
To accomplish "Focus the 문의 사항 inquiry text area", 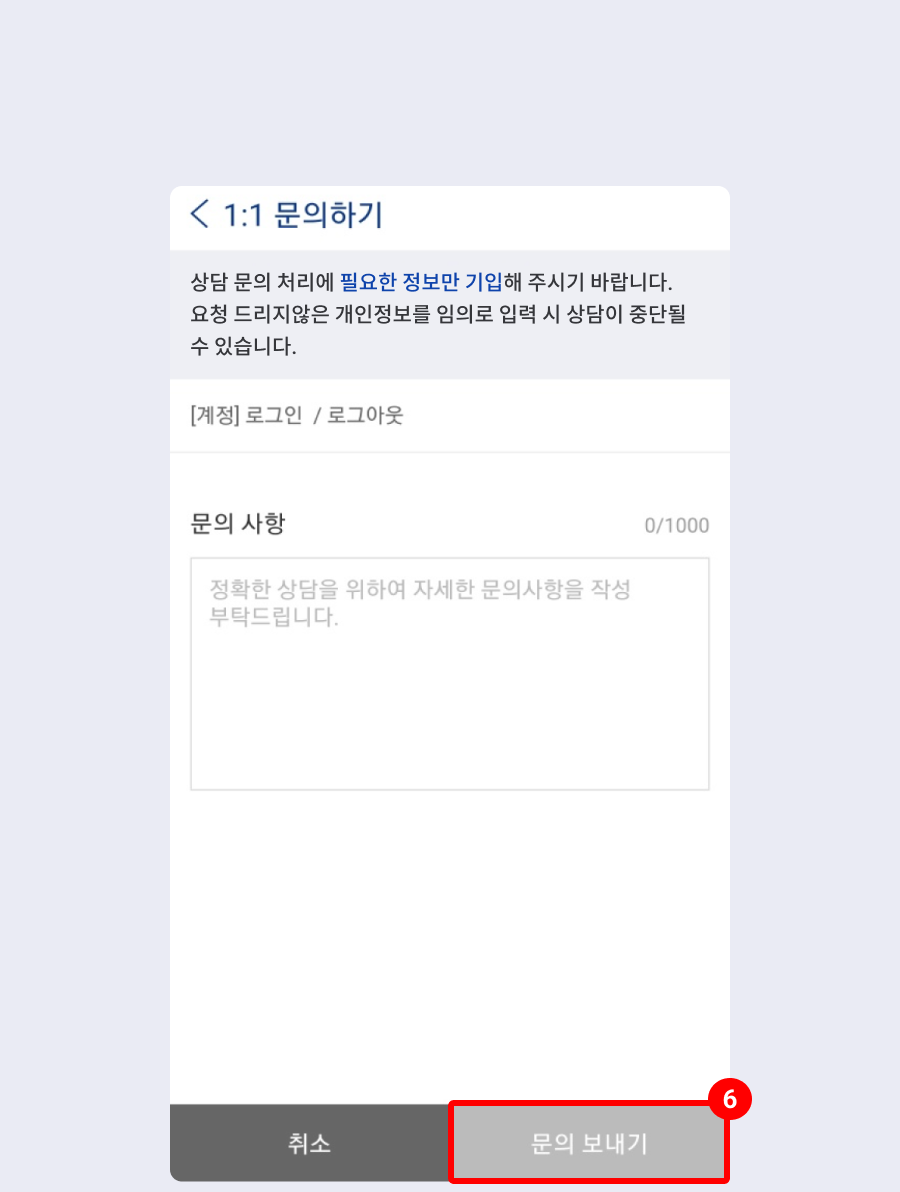I will pos(450,674).
